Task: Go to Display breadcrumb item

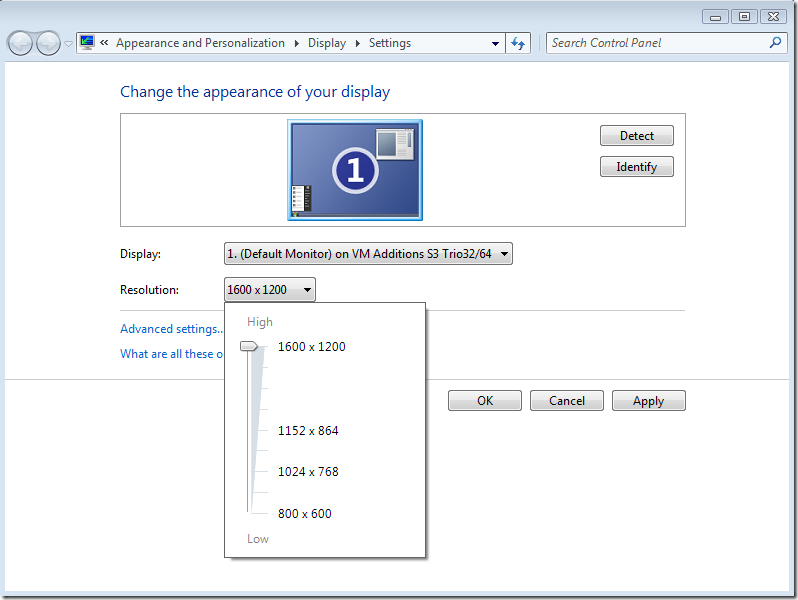Action: click(x=327, y=43)
